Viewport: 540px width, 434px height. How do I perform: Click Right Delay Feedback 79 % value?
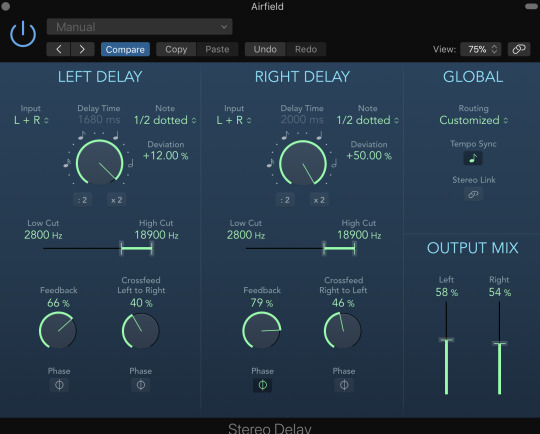coord(262,303)
